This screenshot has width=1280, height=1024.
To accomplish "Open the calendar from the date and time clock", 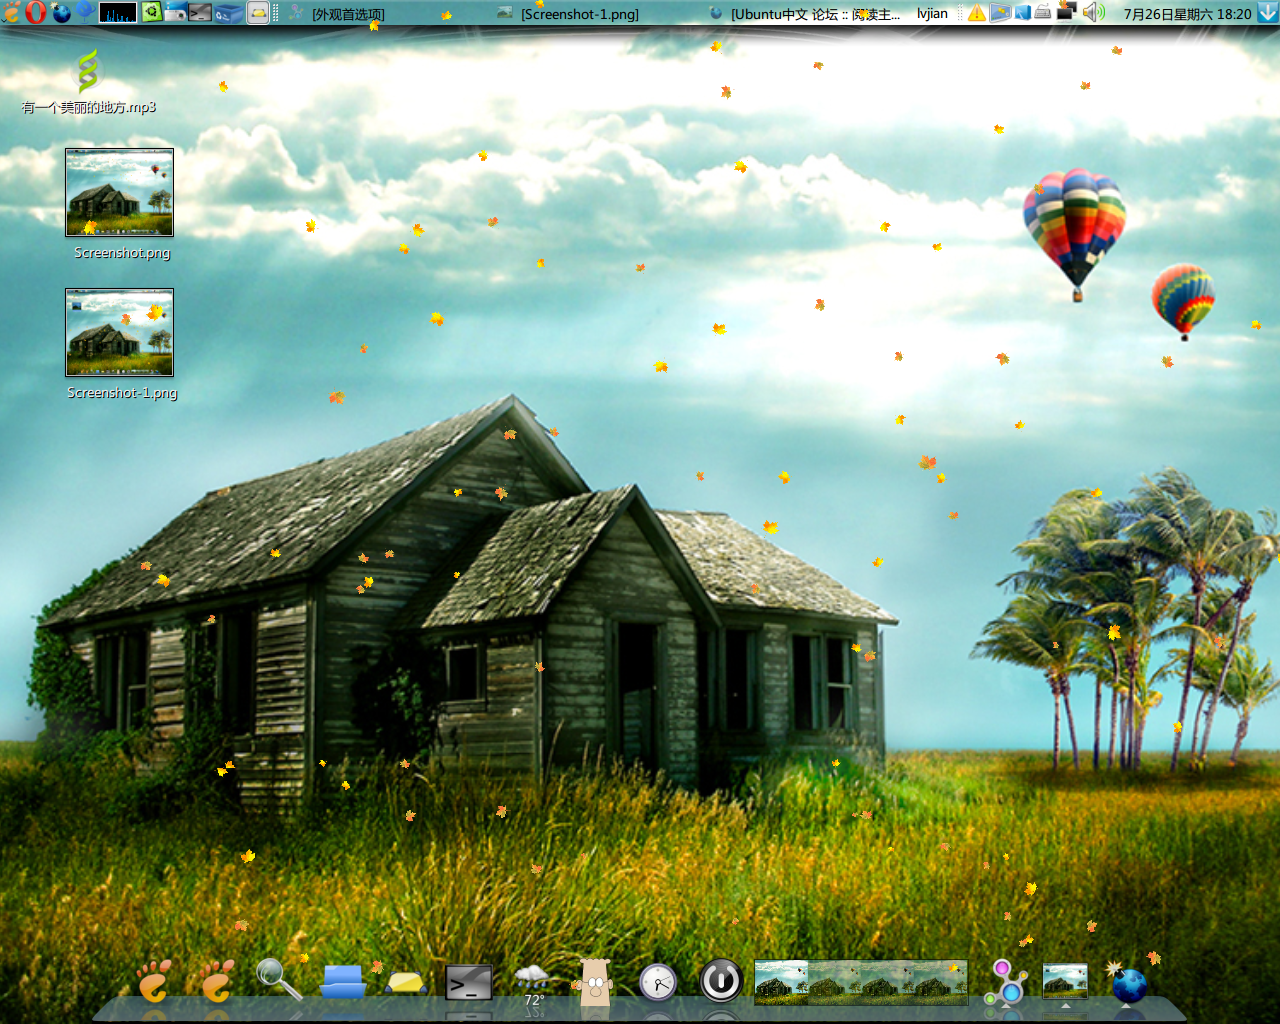I will [1187, 14].
